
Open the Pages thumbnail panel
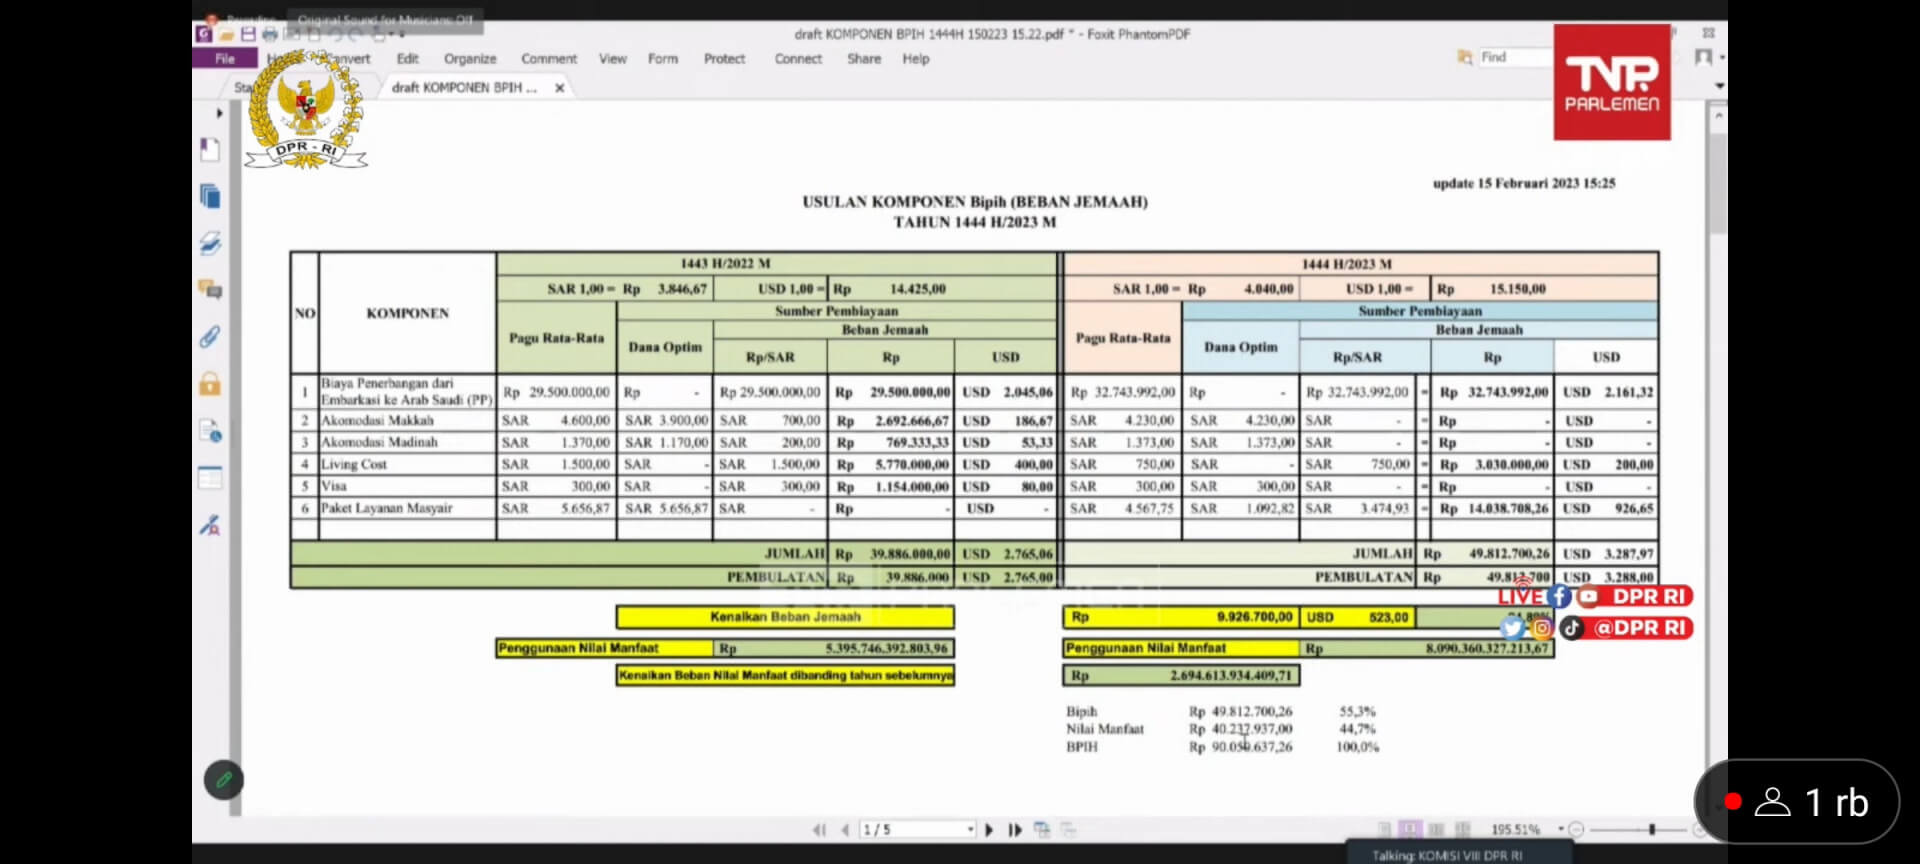210,196
